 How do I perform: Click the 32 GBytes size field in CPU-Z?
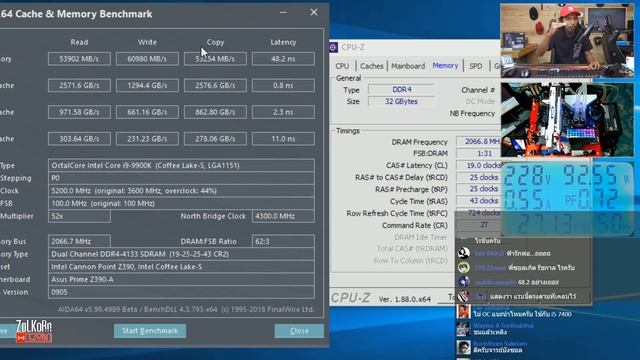(402, 101)
